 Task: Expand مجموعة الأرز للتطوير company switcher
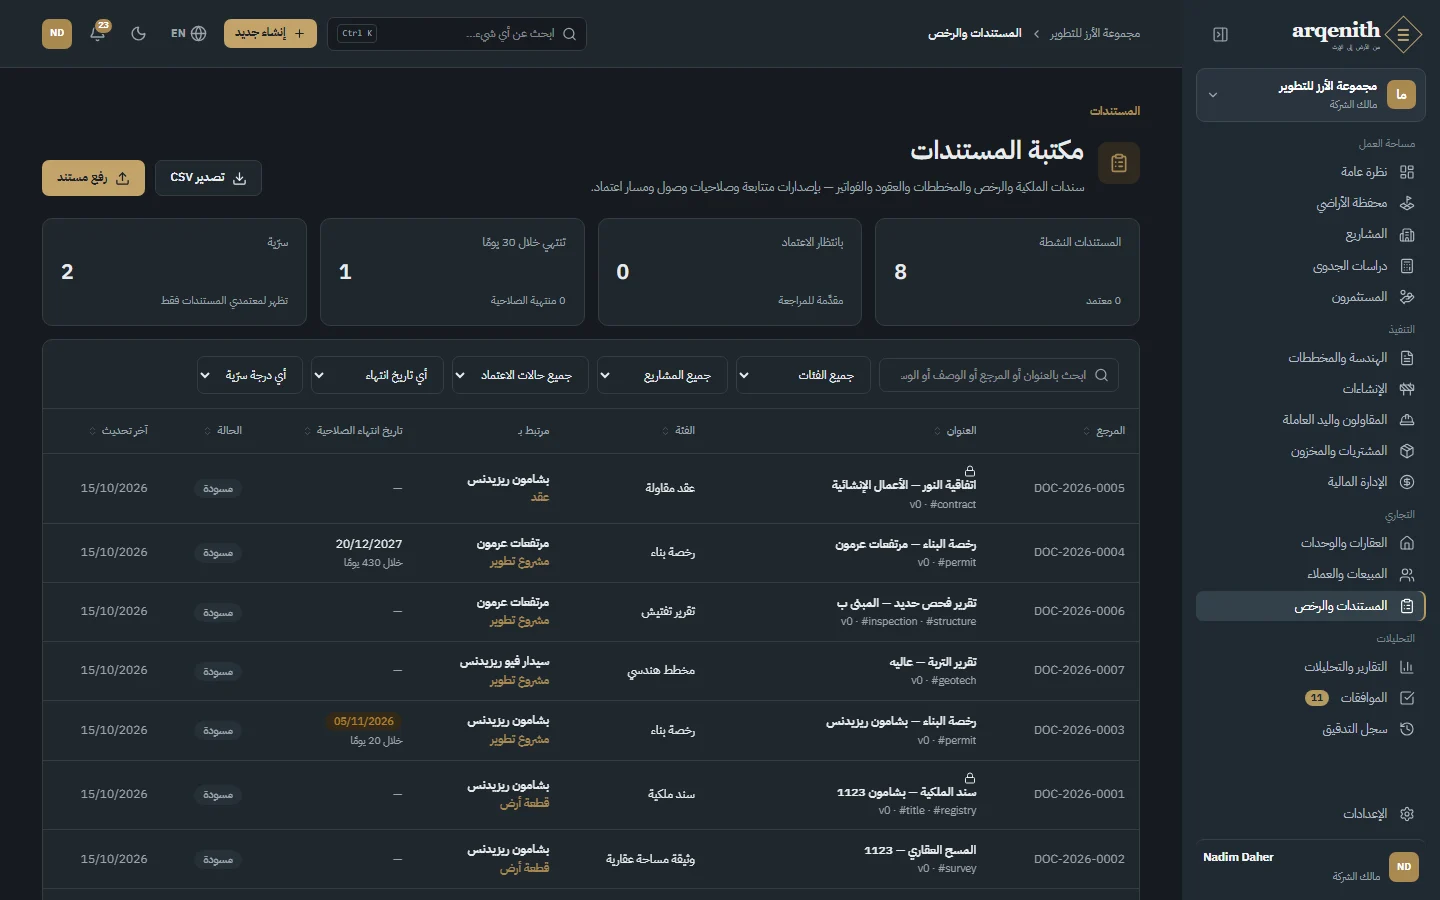click(1311, 95)
